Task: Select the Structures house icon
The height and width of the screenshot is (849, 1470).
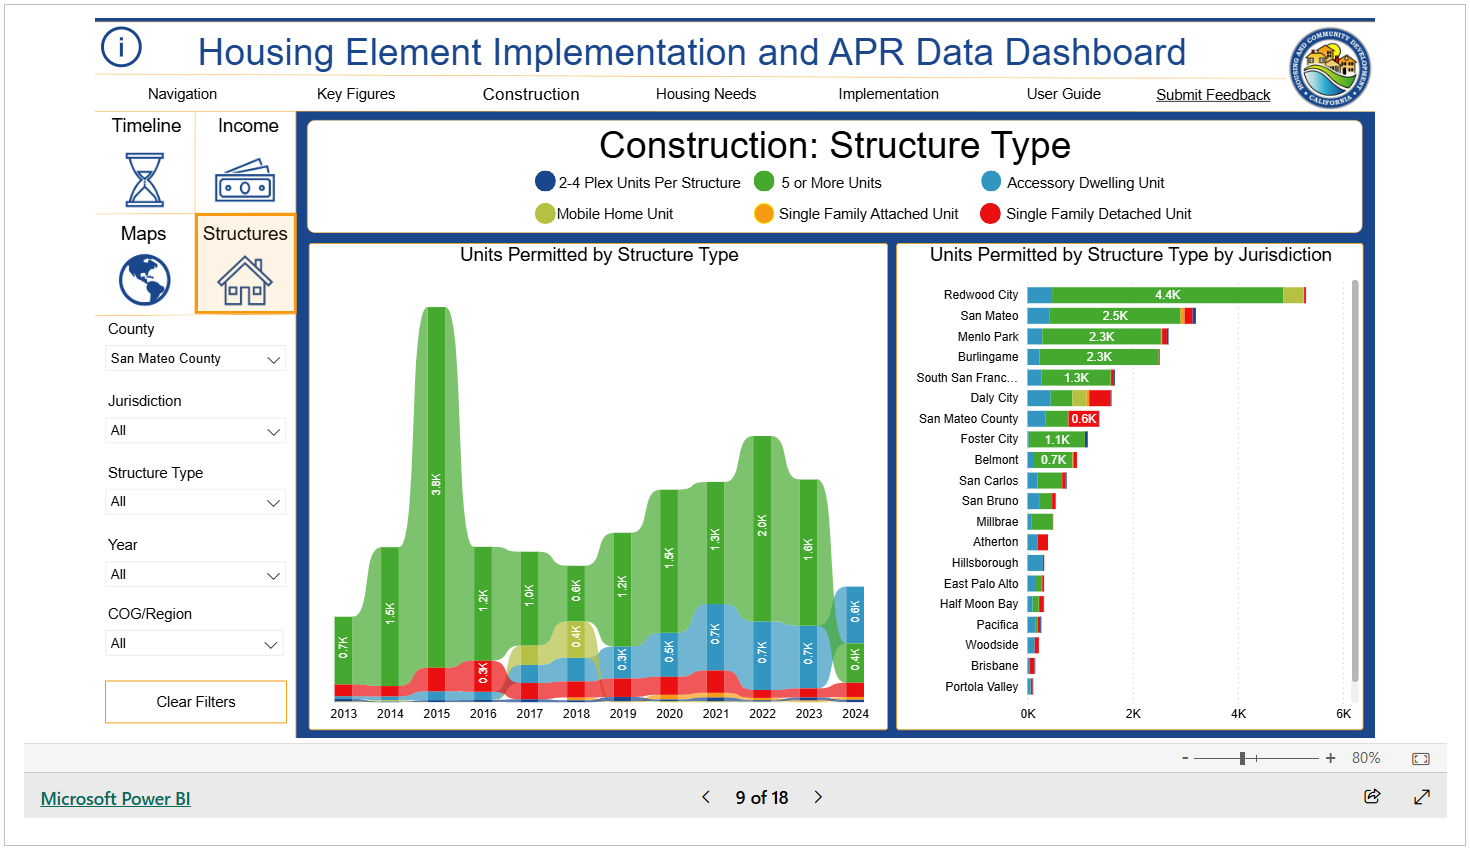Action: coord(245,280)
